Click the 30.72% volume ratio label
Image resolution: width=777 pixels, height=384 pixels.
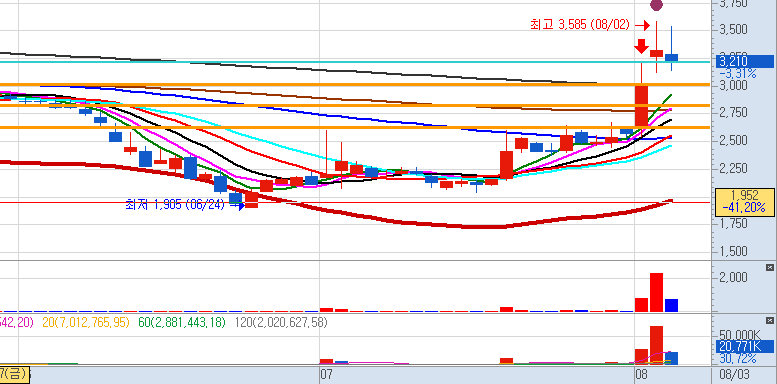click(738, 358)
